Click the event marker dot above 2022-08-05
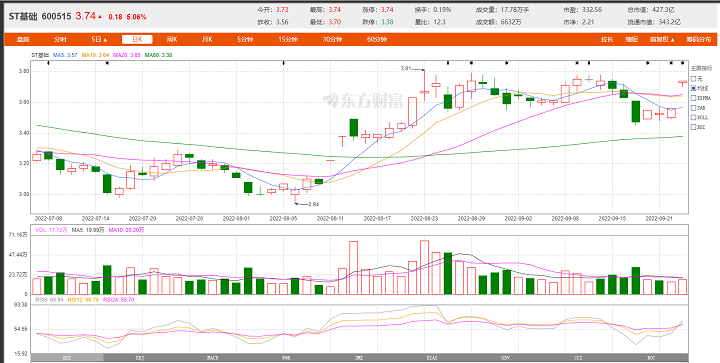720x363 pixels. 283,63
